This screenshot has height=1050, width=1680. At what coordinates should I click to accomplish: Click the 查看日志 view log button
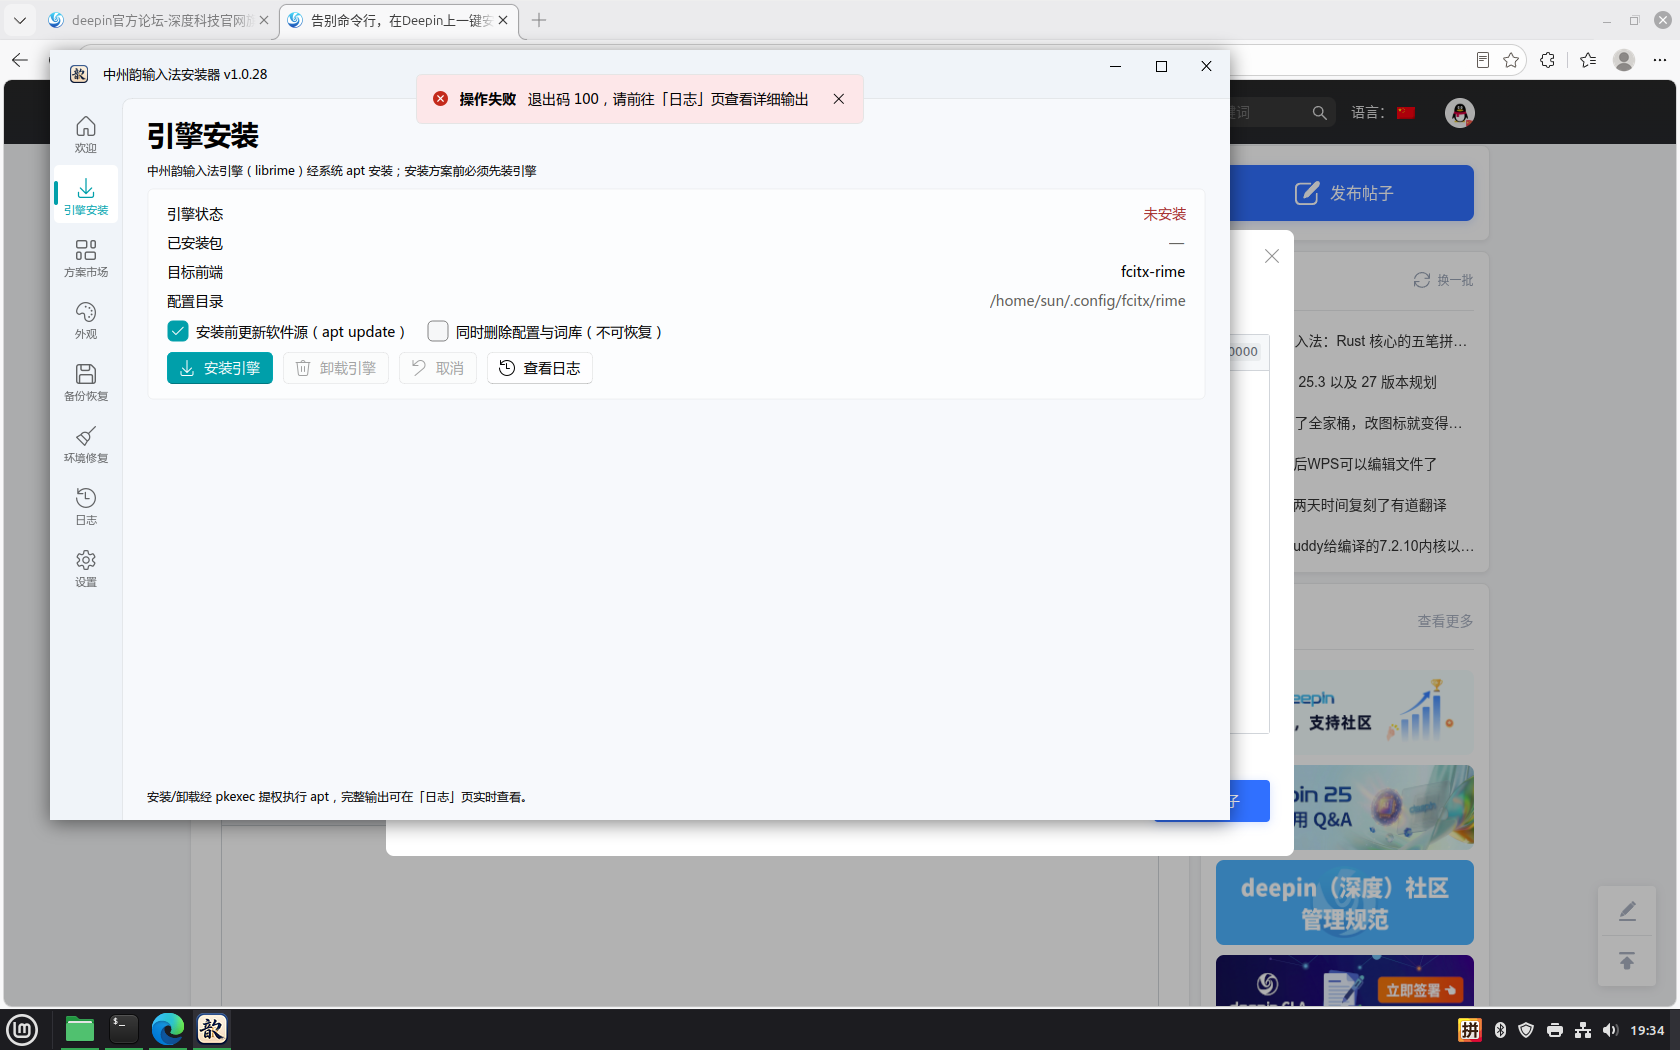540,368
